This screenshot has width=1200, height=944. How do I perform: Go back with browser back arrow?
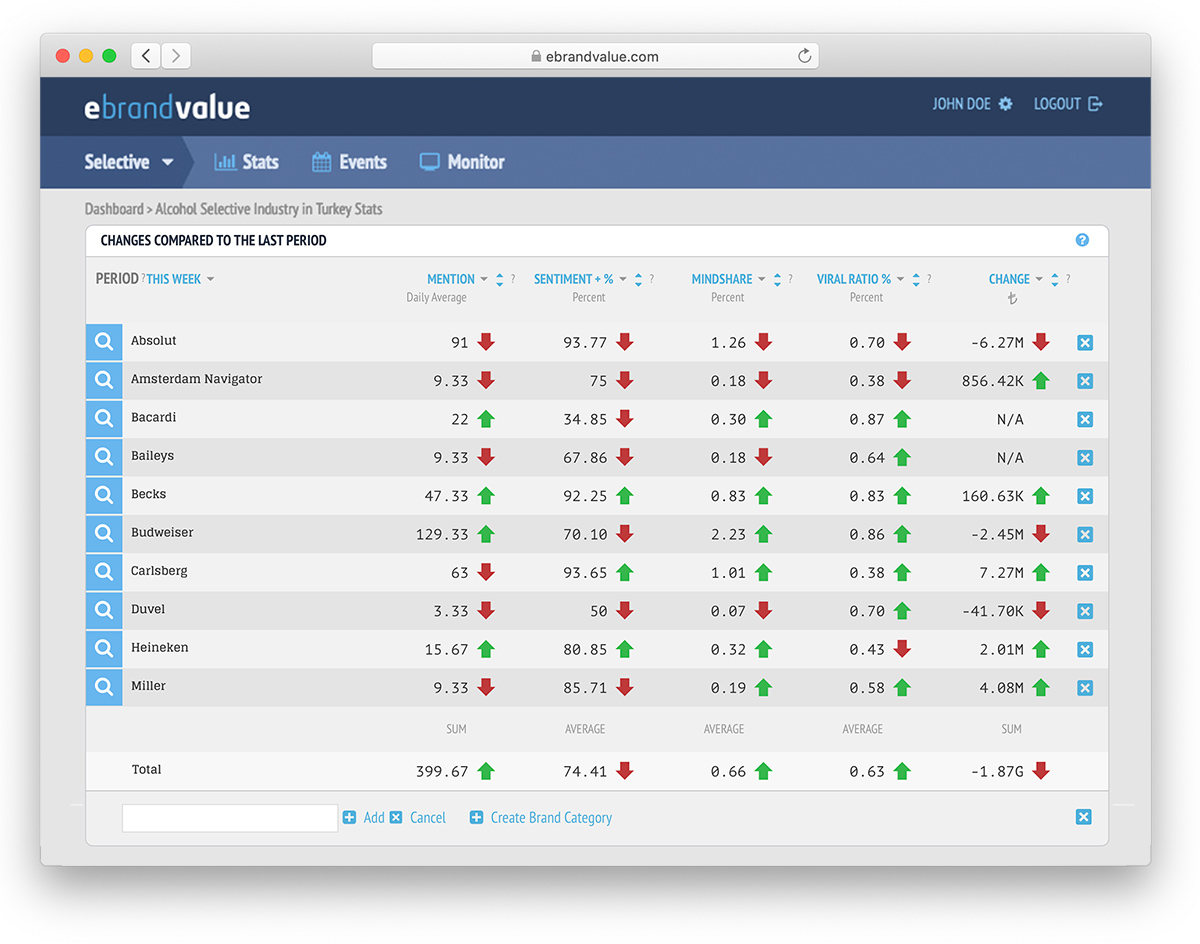[x=146, y=56]
